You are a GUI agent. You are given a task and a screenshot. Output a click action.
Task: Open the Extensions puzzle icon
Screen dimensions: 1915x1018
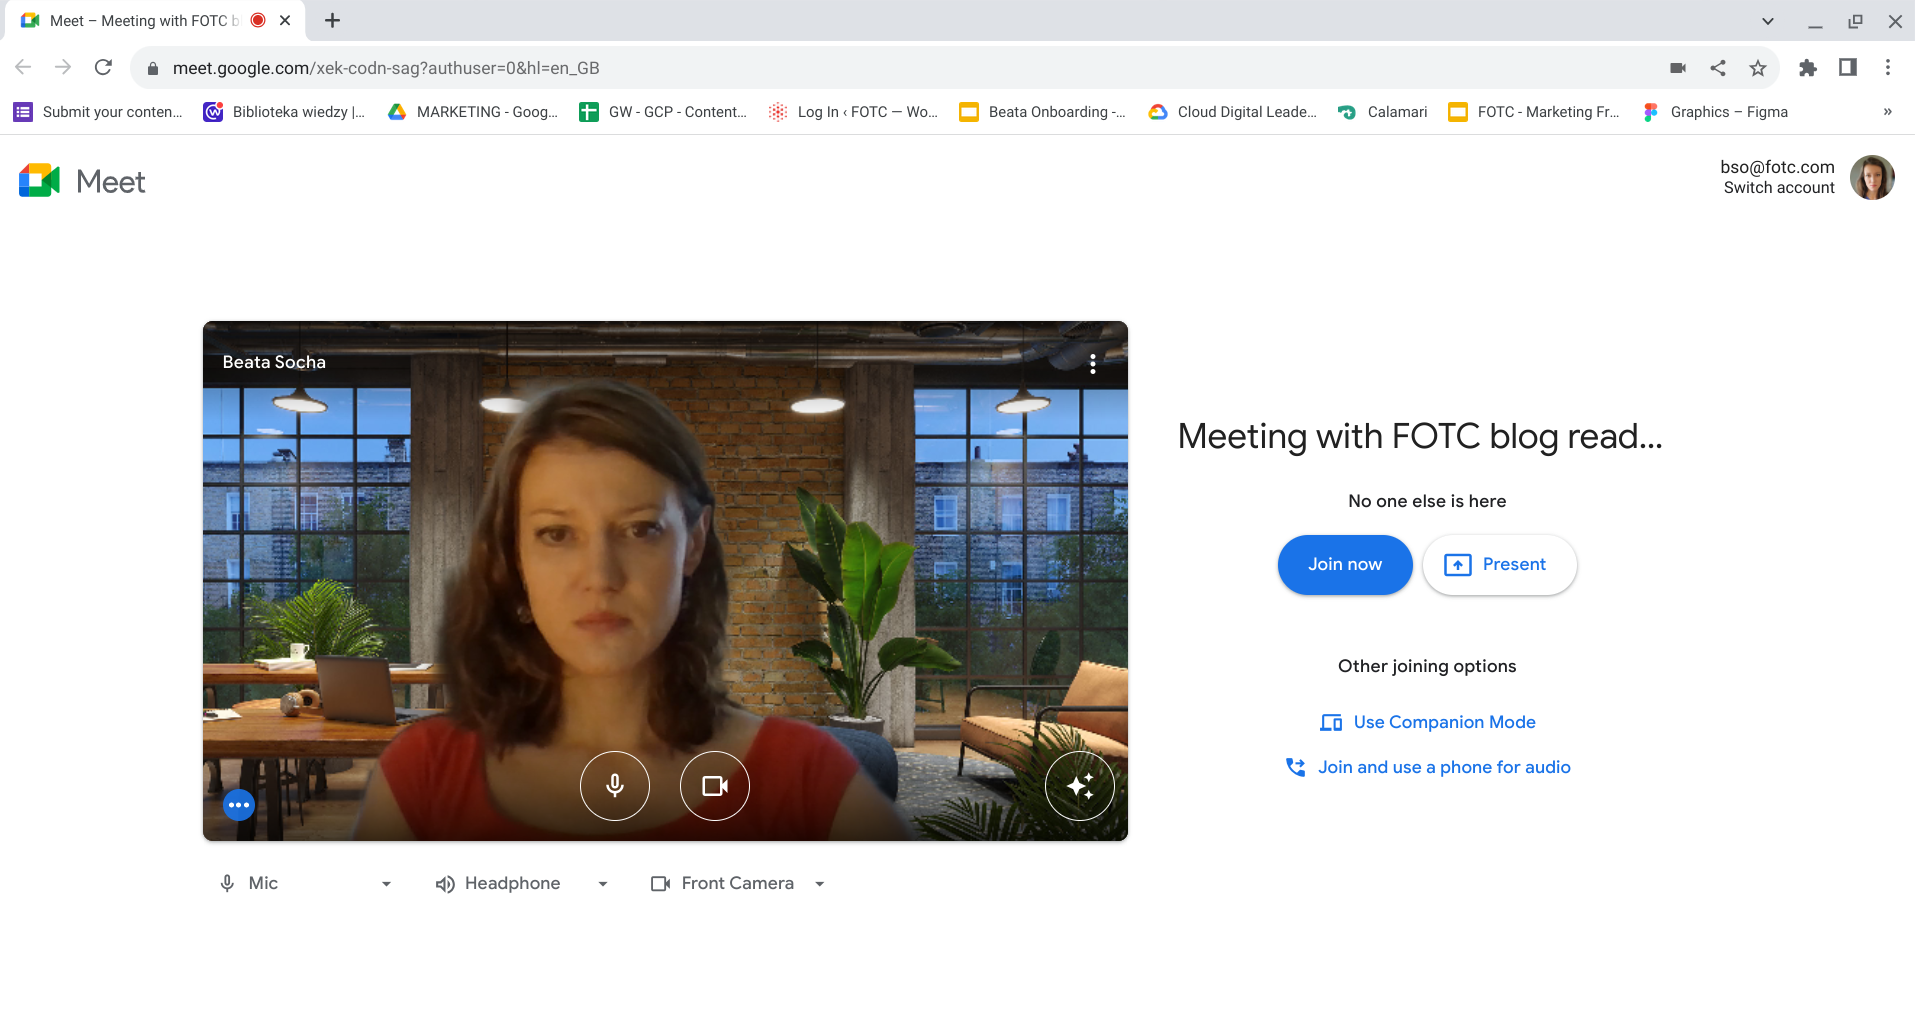coord(1808,68)
